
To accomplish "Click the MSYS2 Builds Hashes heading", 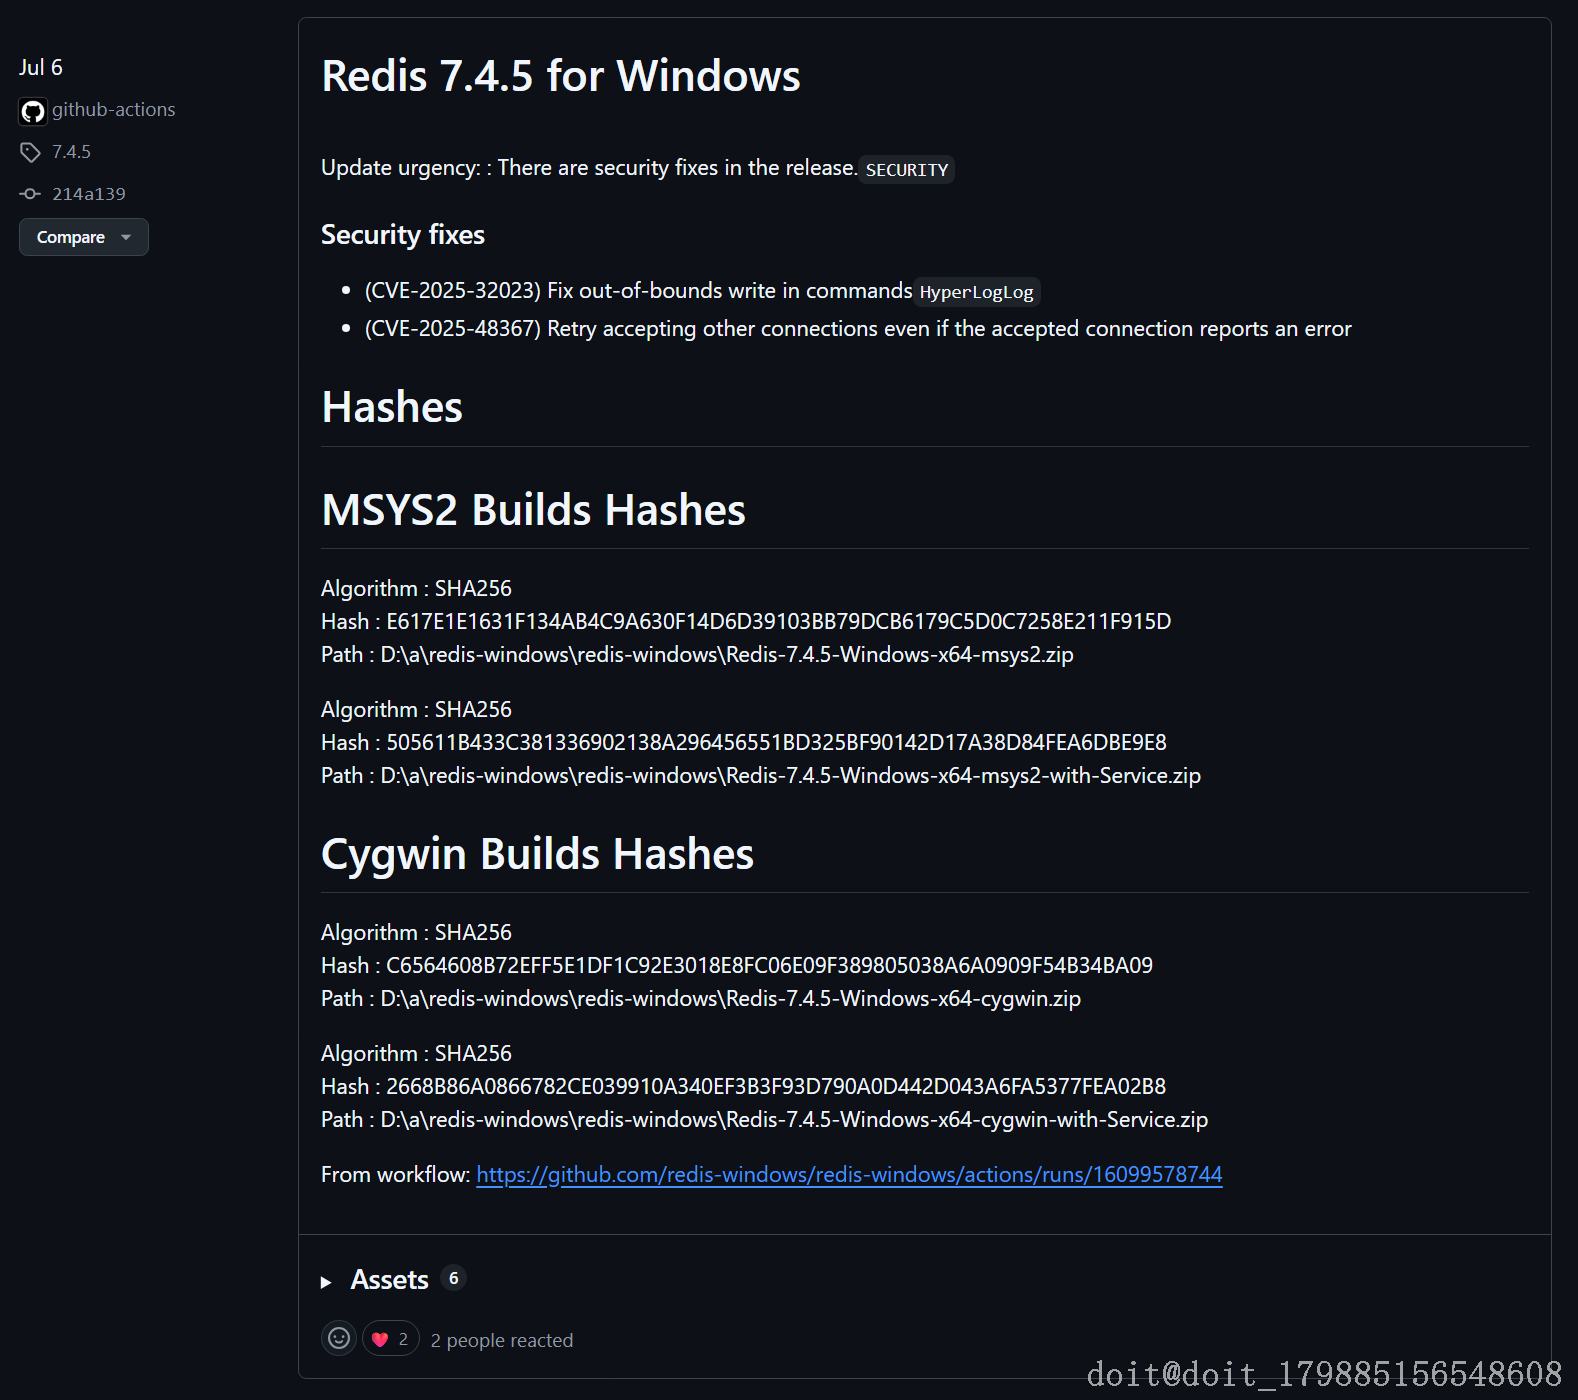I will (x=533, y=510).
